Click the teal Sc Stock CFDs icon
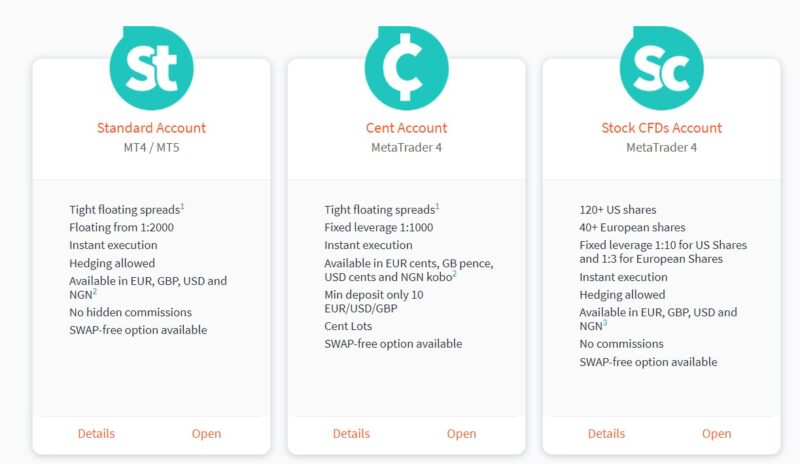The image size is (800, 464). click(662, 67)
